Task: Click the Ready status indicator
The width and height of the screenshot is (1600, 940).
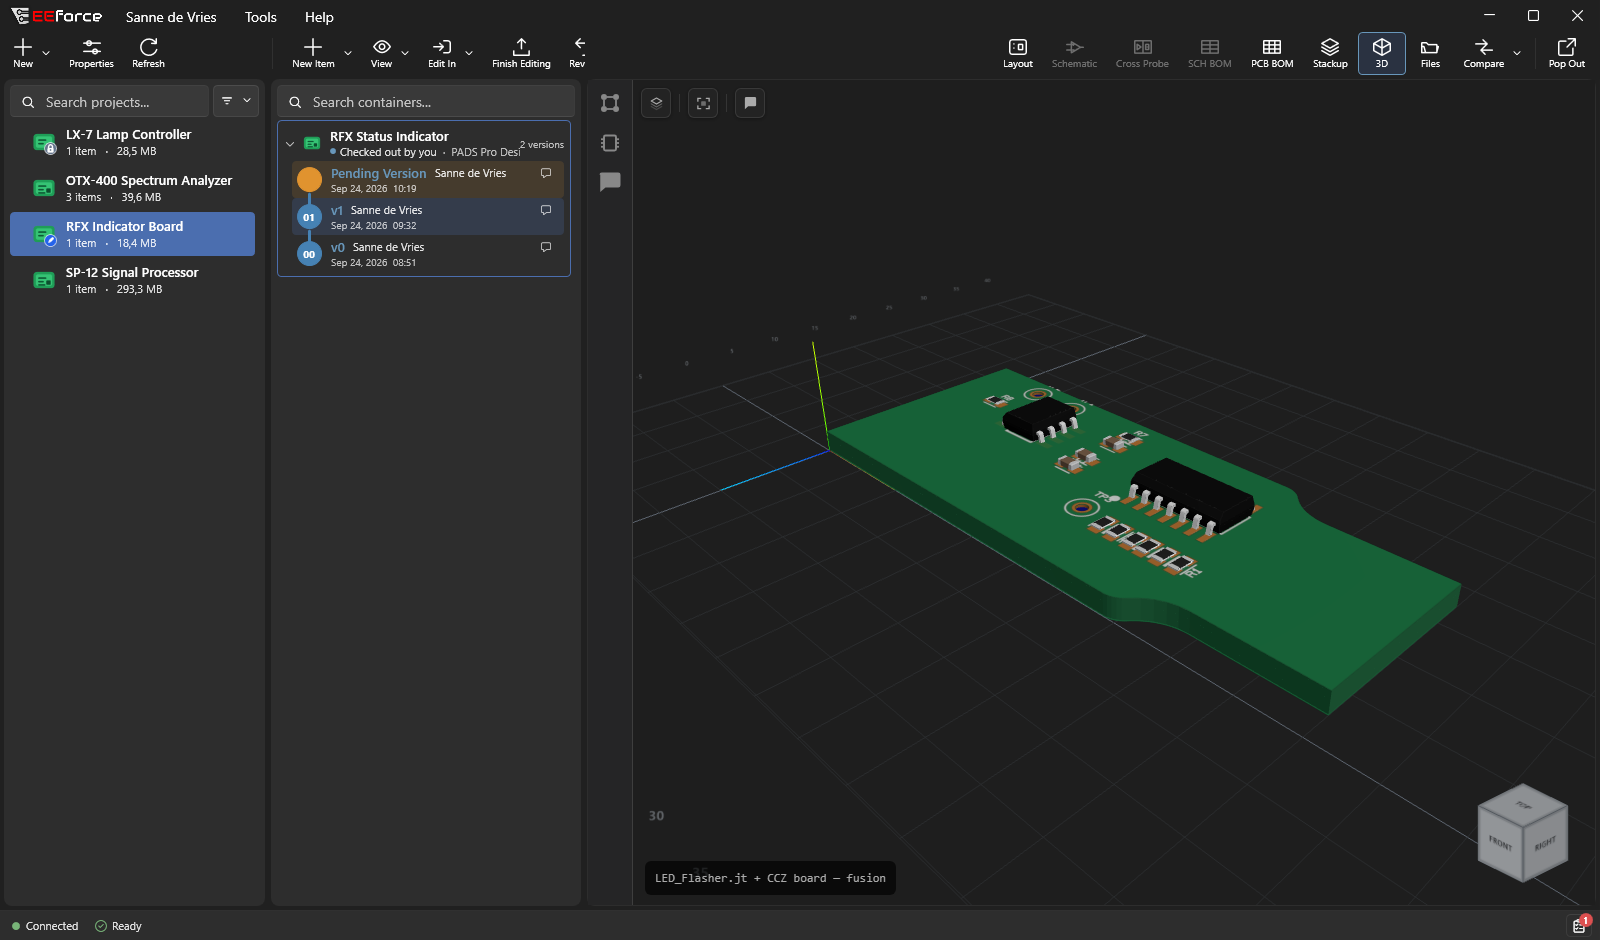Action: (x=118, y=926)
